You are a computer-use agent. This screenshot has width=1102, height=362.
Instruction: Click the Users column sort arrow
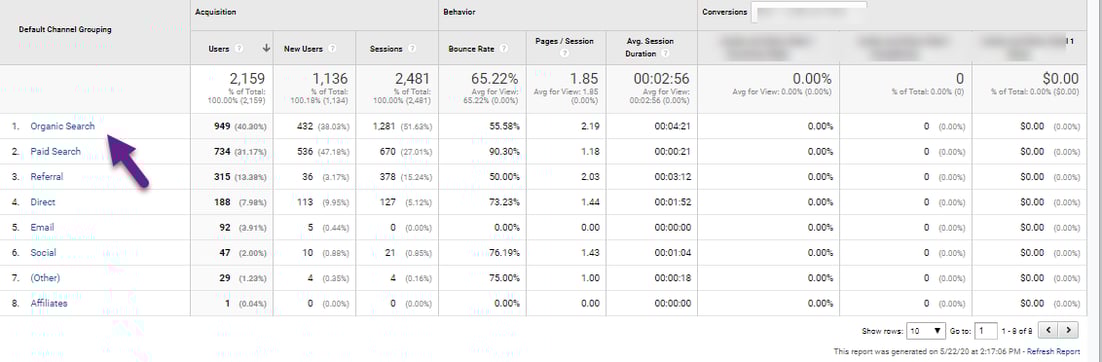[266, 49]
